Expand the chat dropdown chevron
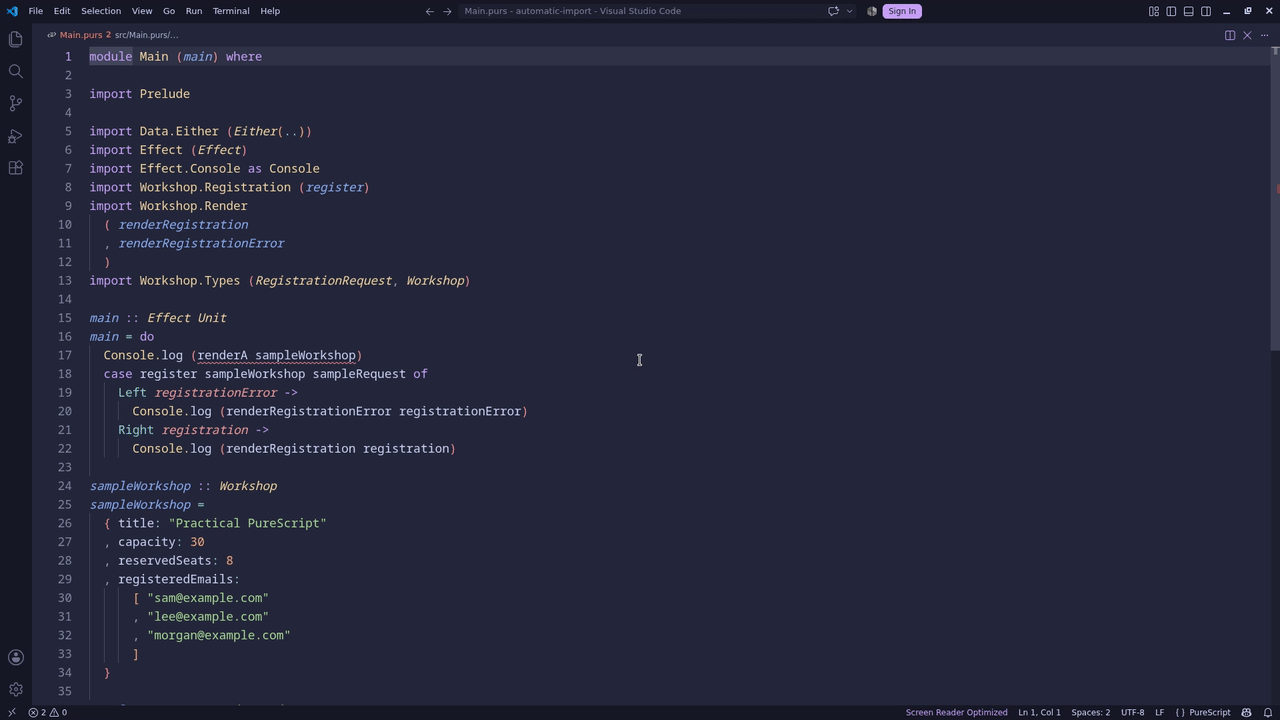1280x720 pixels. pyautogui.click(x=849, y=11)
